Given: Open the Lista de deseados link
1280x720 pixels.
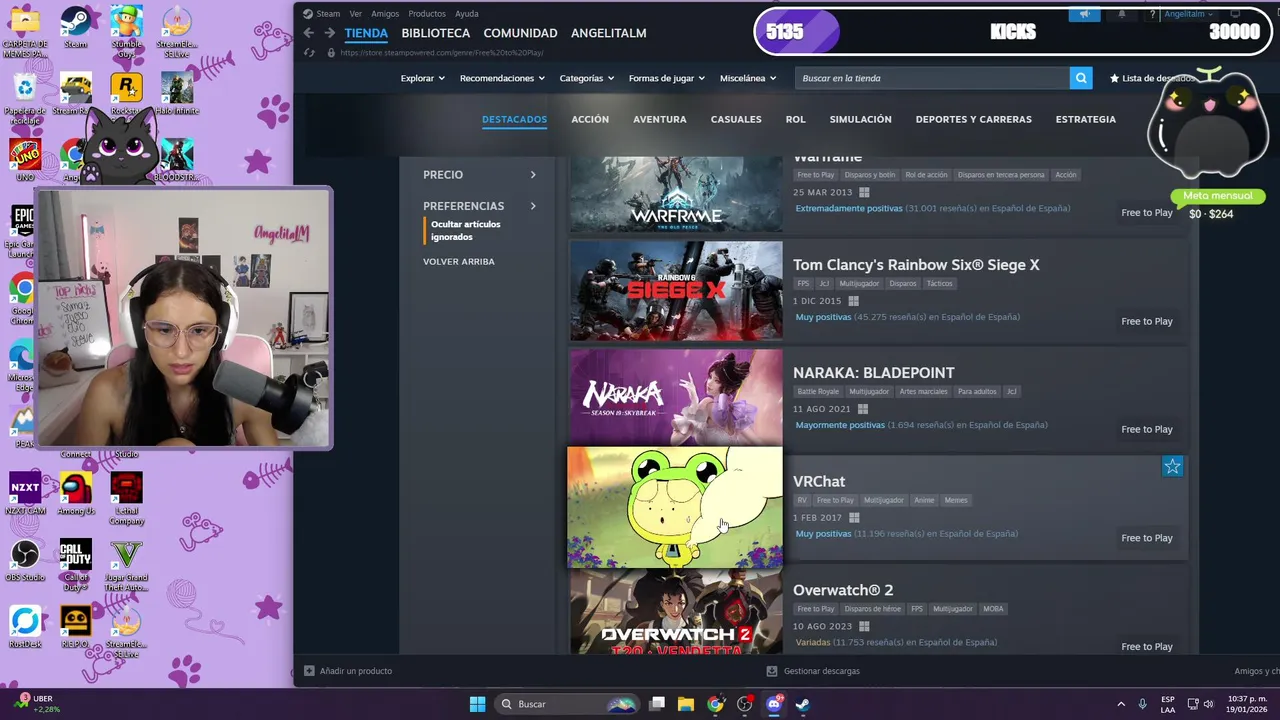Looking at the screenshot, I should click(x=1152, y=78).
